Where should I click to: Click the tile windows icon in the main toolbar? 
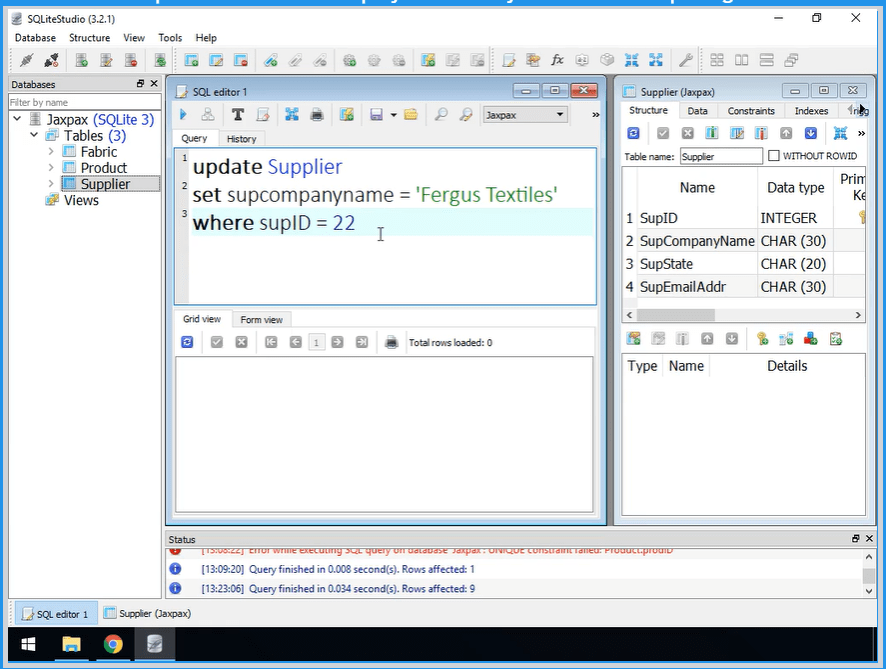(x=717, y=60)
